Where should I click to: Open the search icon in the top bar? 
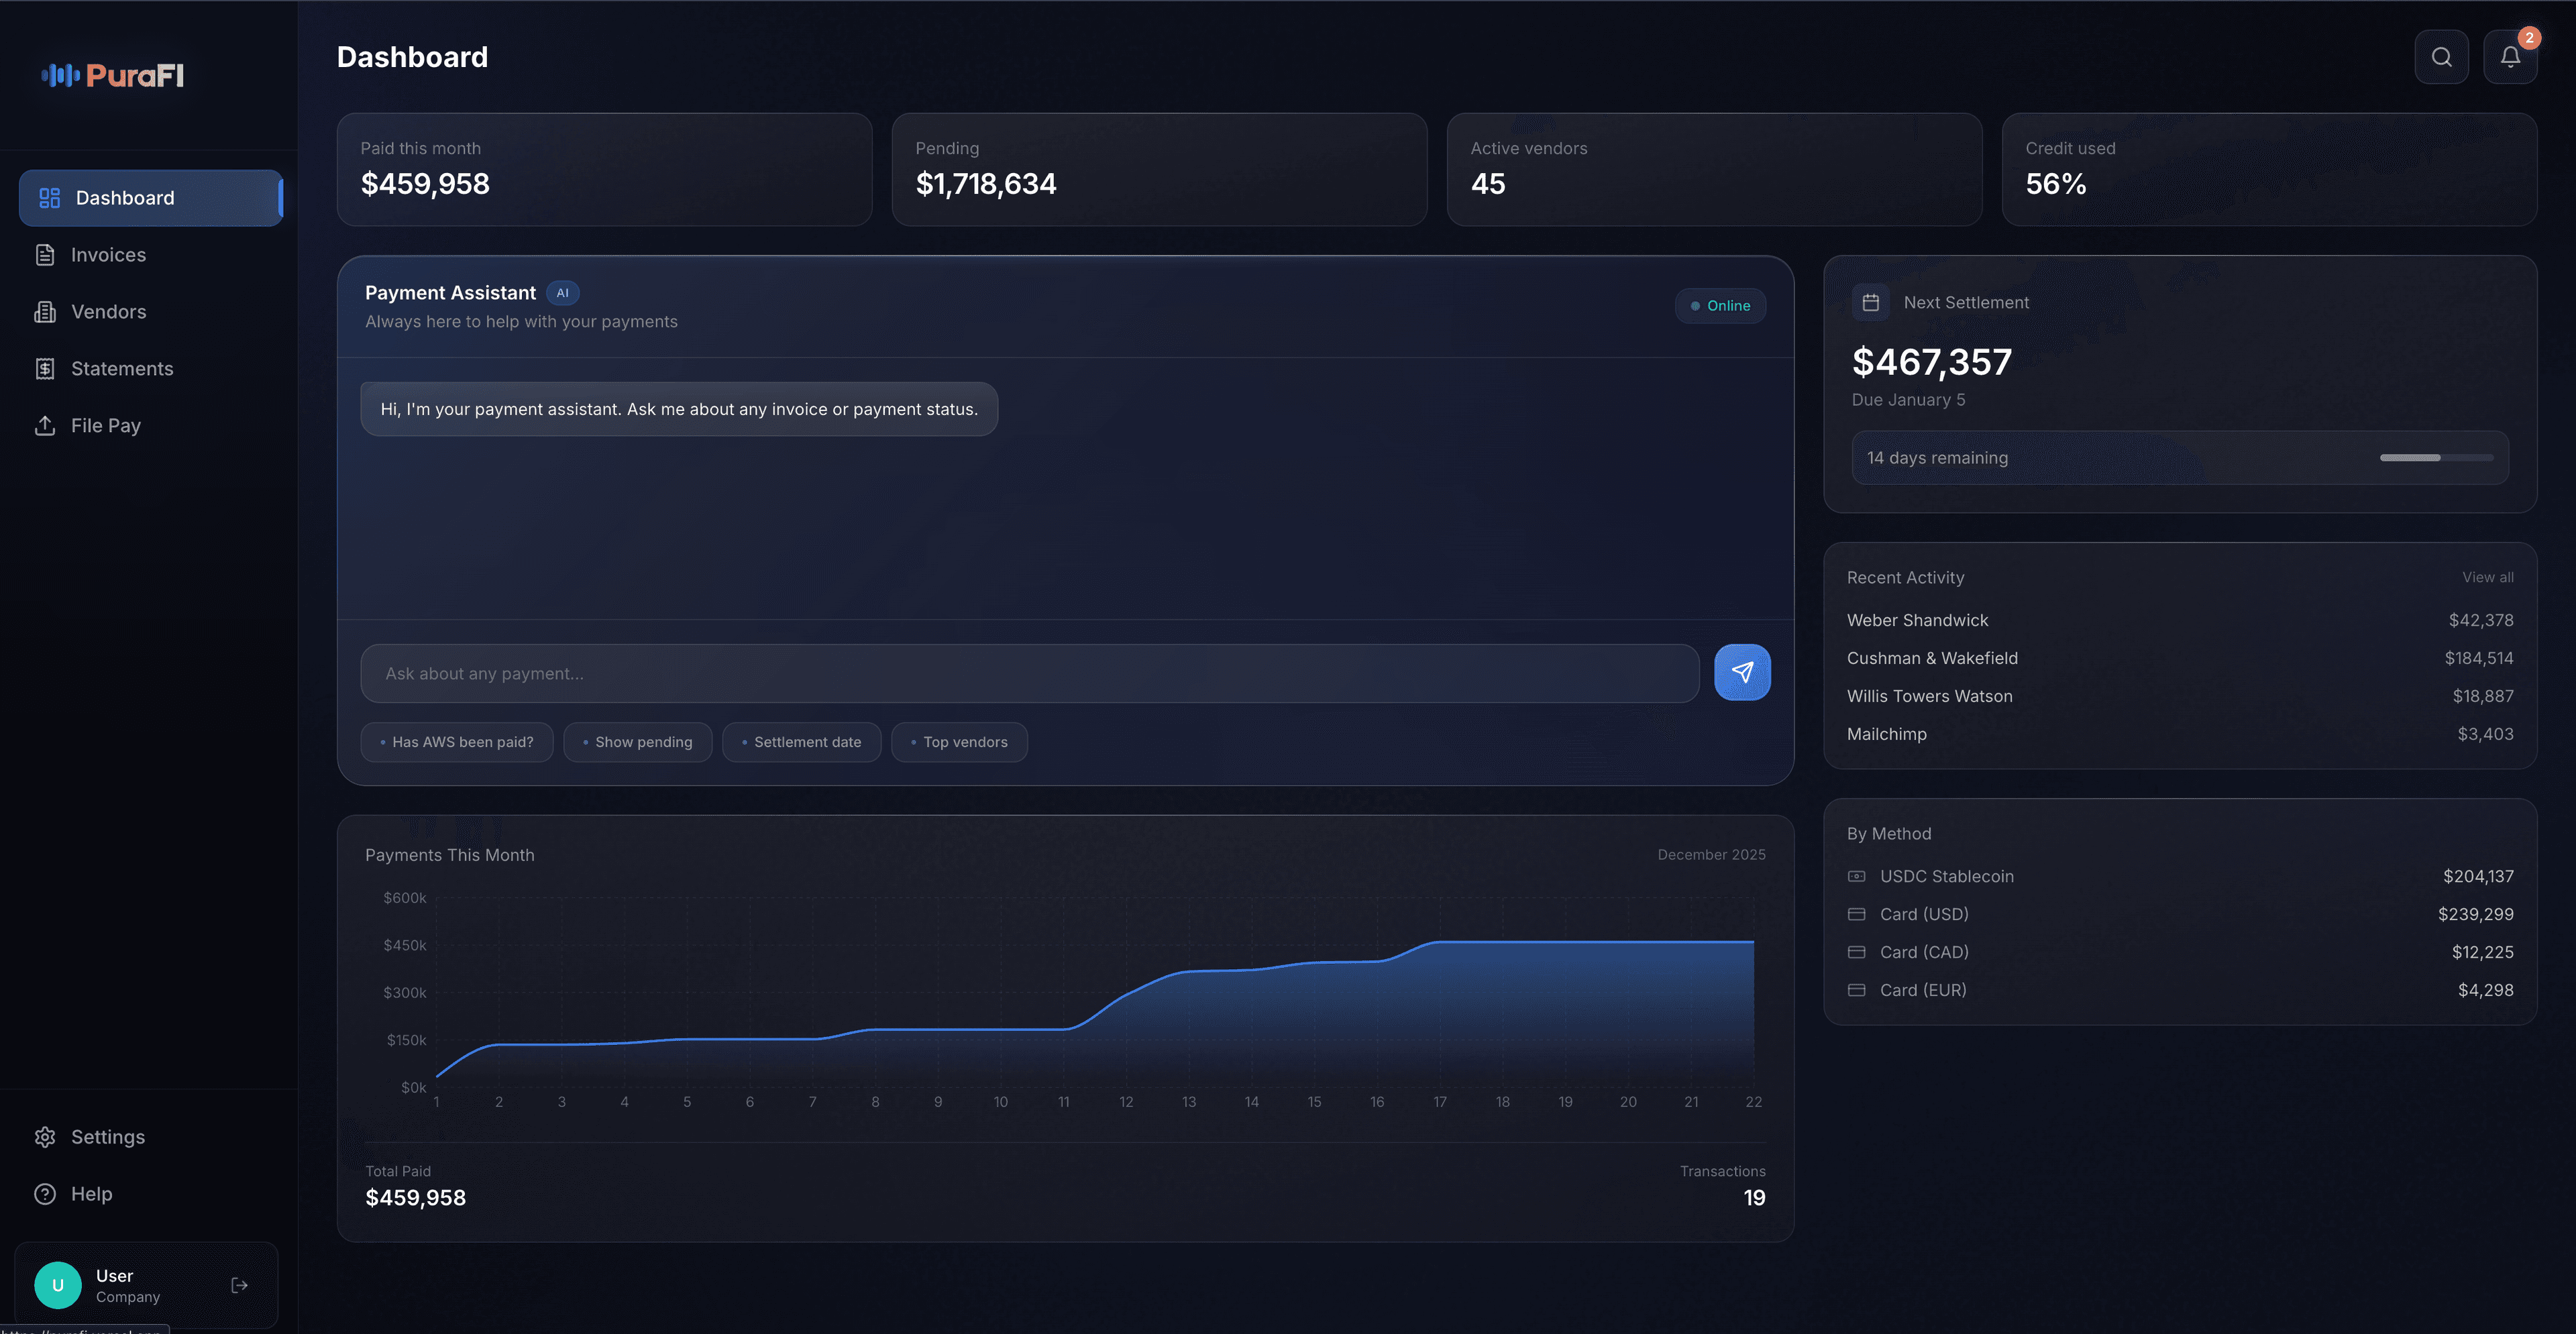tap(2442, 57)
